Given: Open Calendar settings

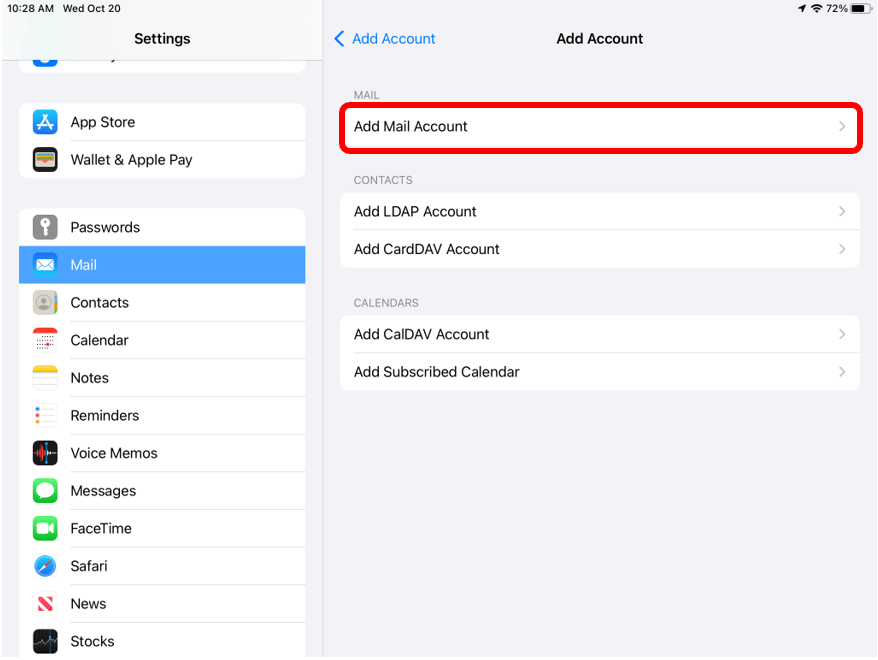Looking at the screenshot, I should coord(162,340).
